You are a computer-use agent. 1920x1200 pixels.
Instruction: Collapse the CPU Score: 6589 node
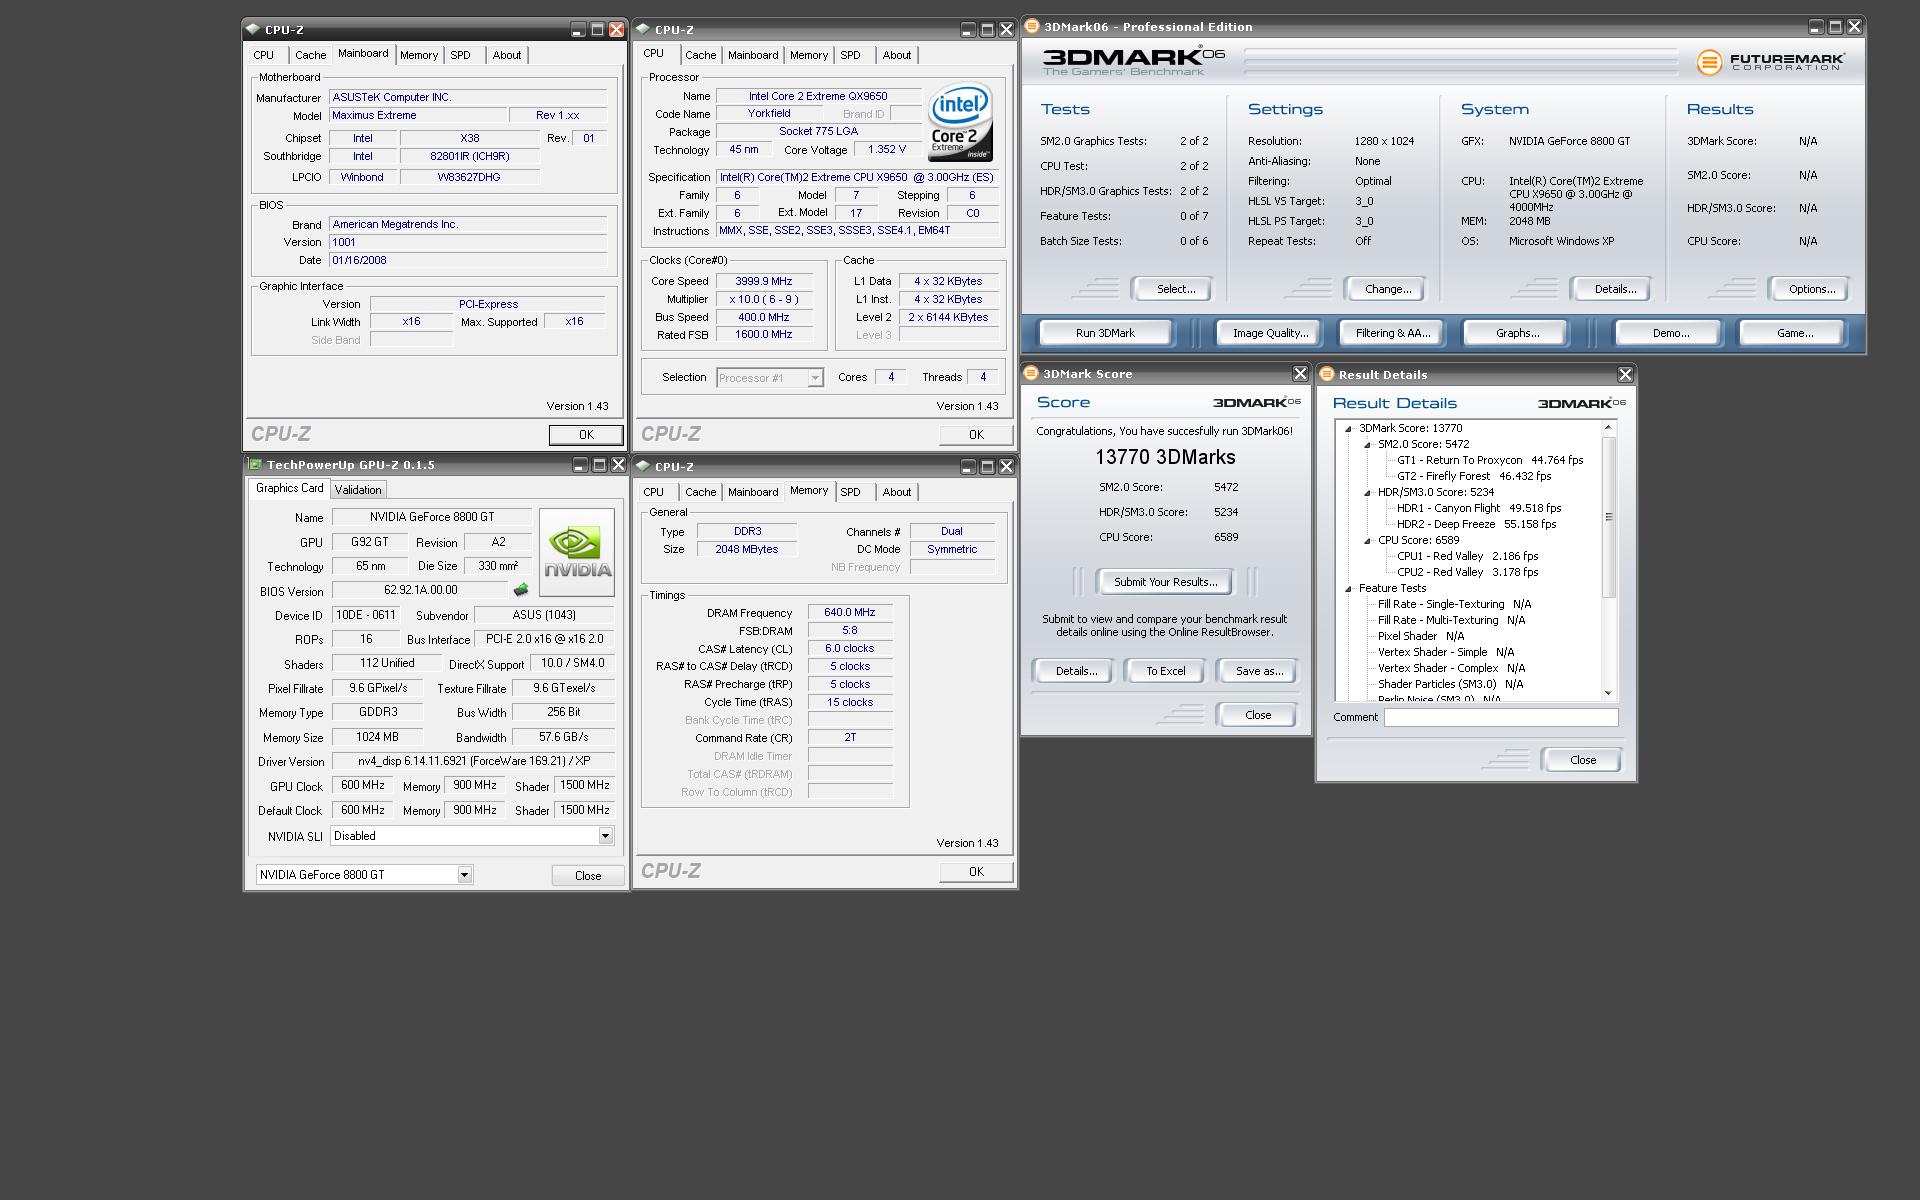coord(1367,541)
